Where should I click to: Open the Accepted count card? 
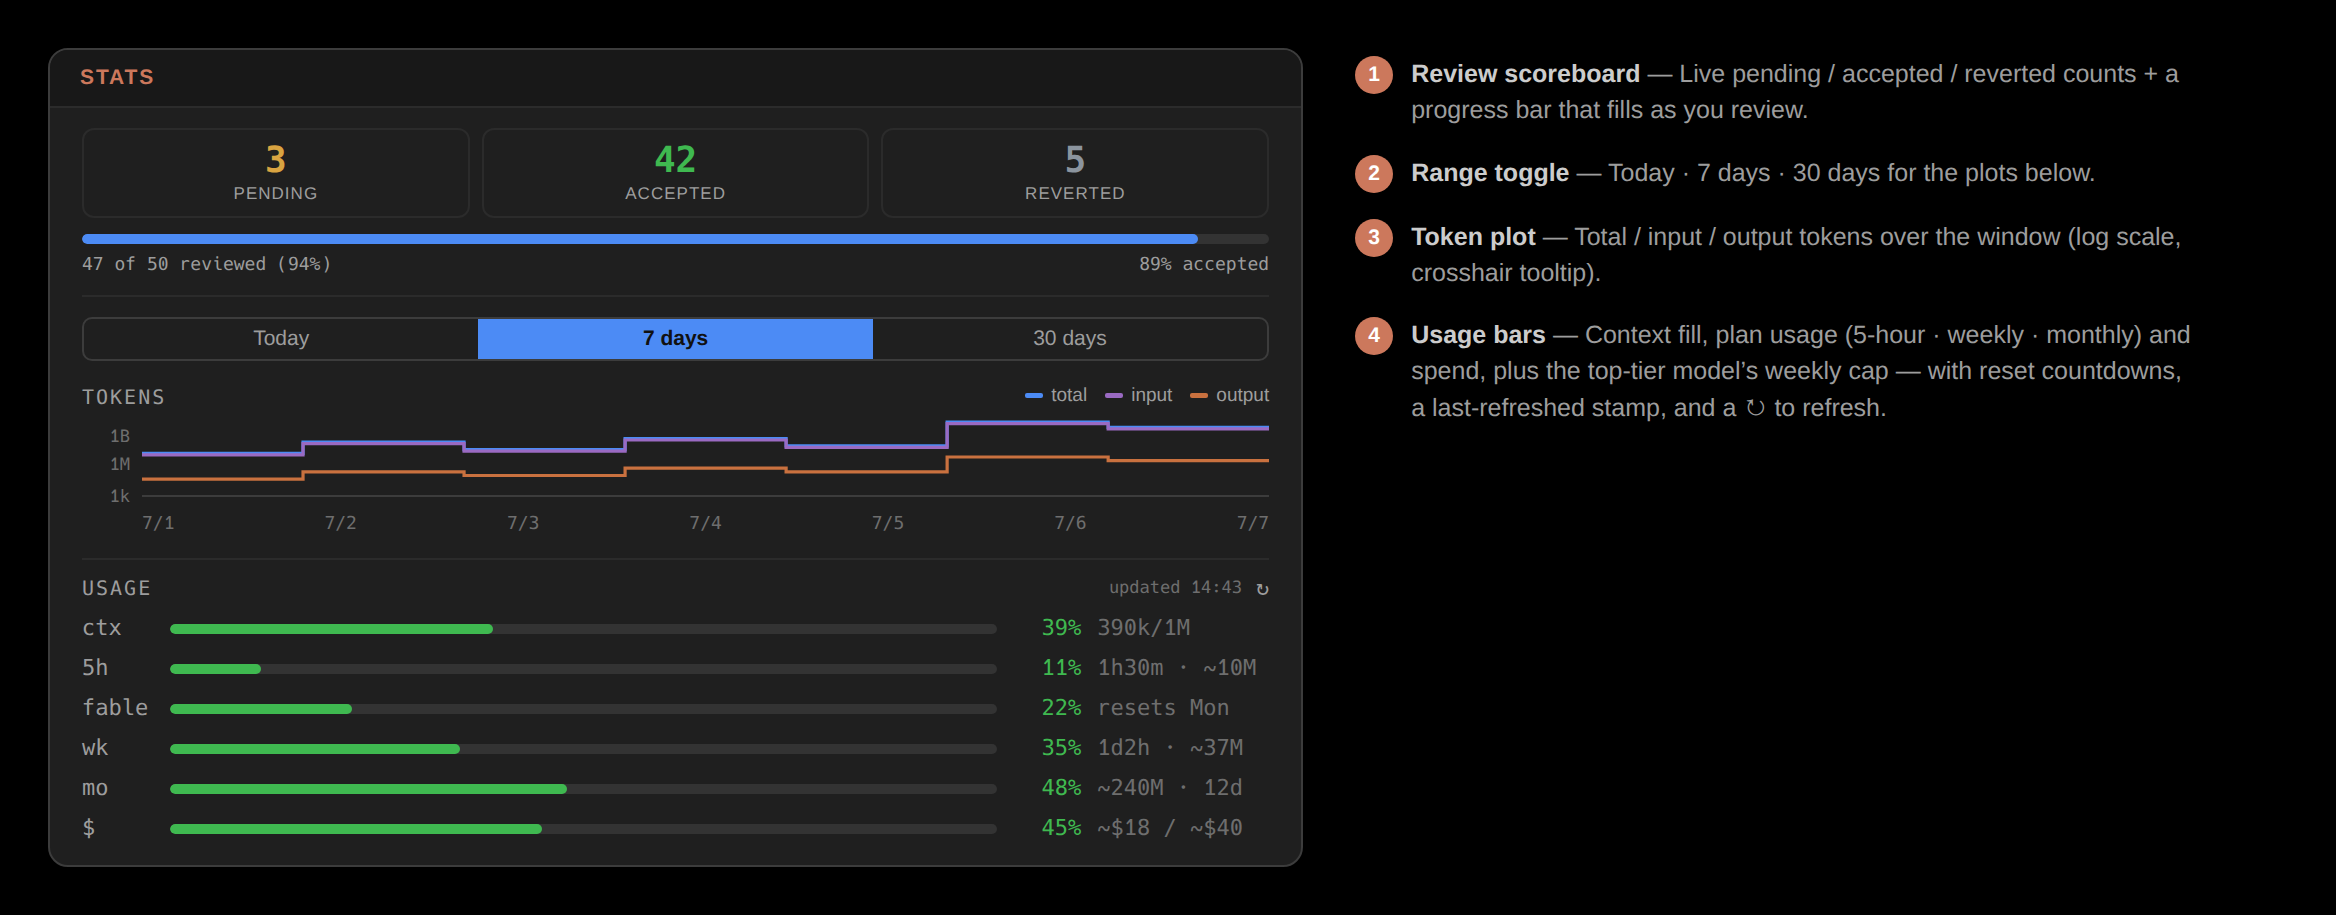coord(675,173)
